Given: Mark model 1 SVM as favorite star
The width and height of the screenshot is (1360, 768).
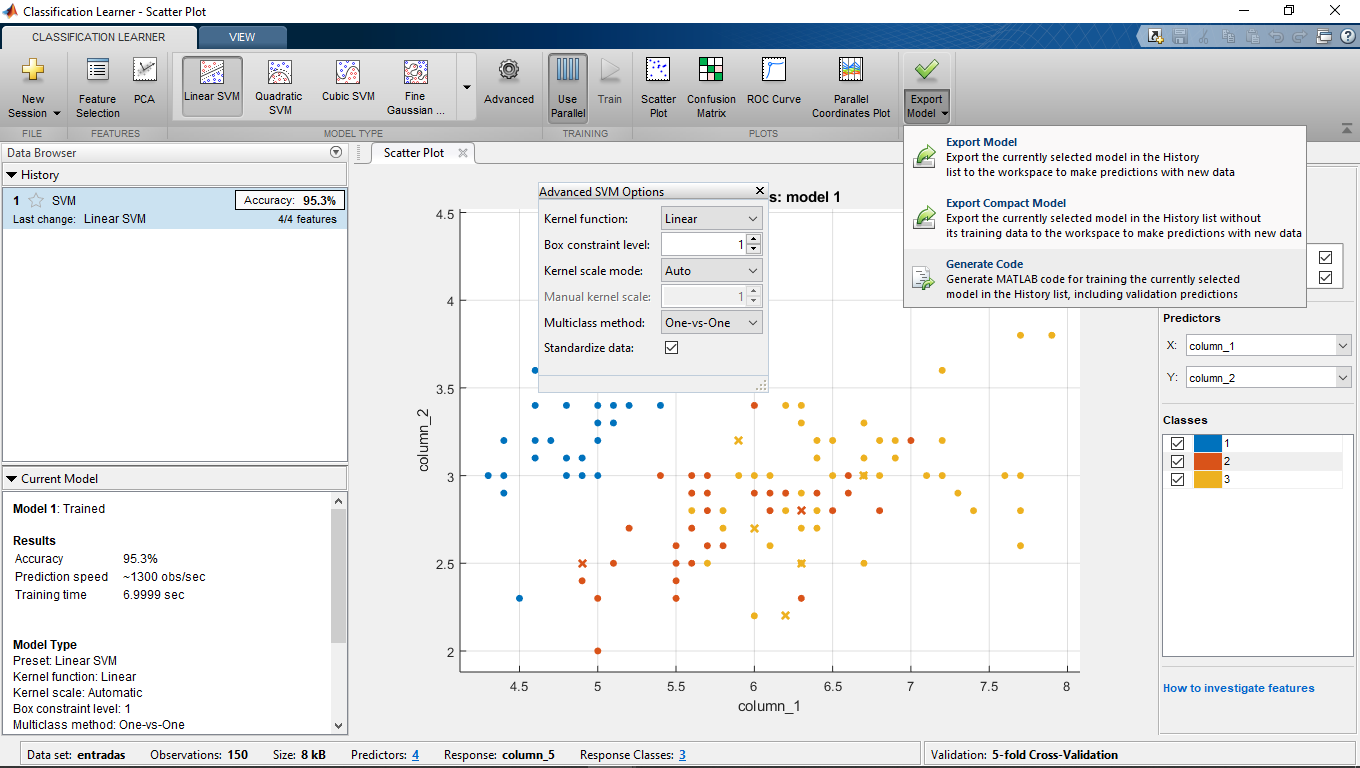Looking at the screenshot, I should pyautogui.click(x=36, y=200).
